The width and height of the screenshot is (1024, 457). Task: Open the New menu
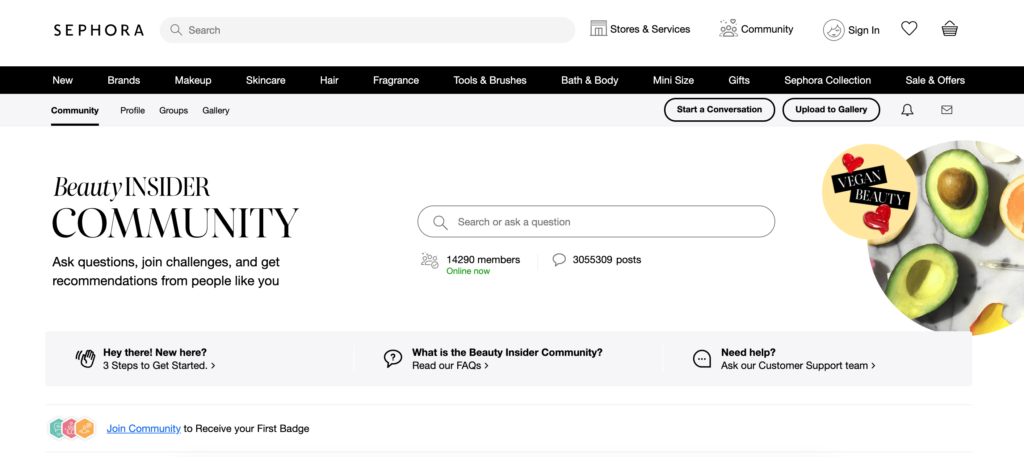63,80
